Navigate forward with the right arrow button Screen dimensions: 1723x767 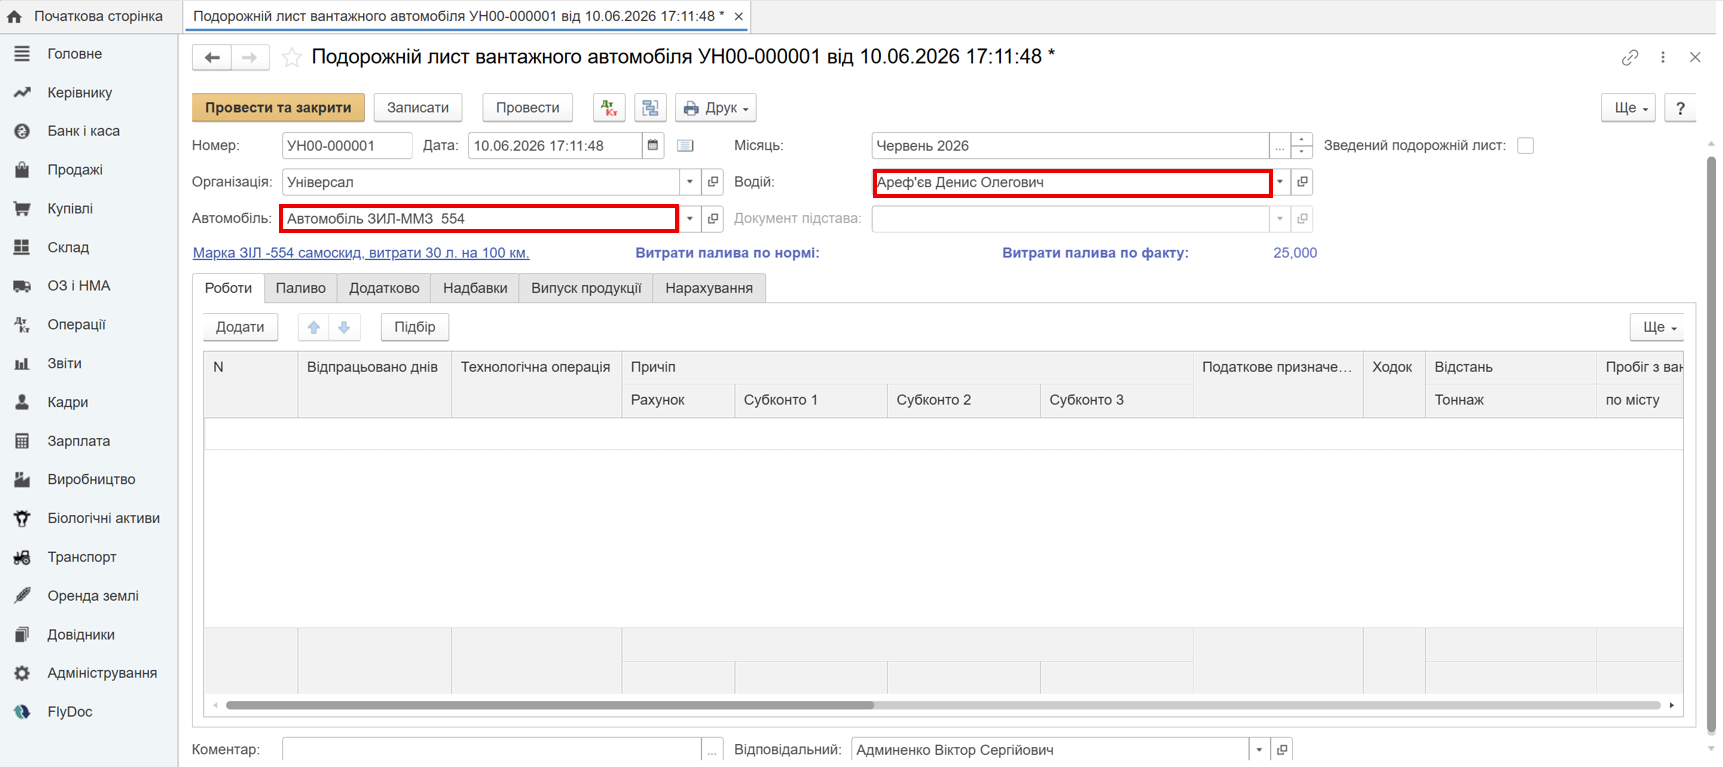pos(250,58)
